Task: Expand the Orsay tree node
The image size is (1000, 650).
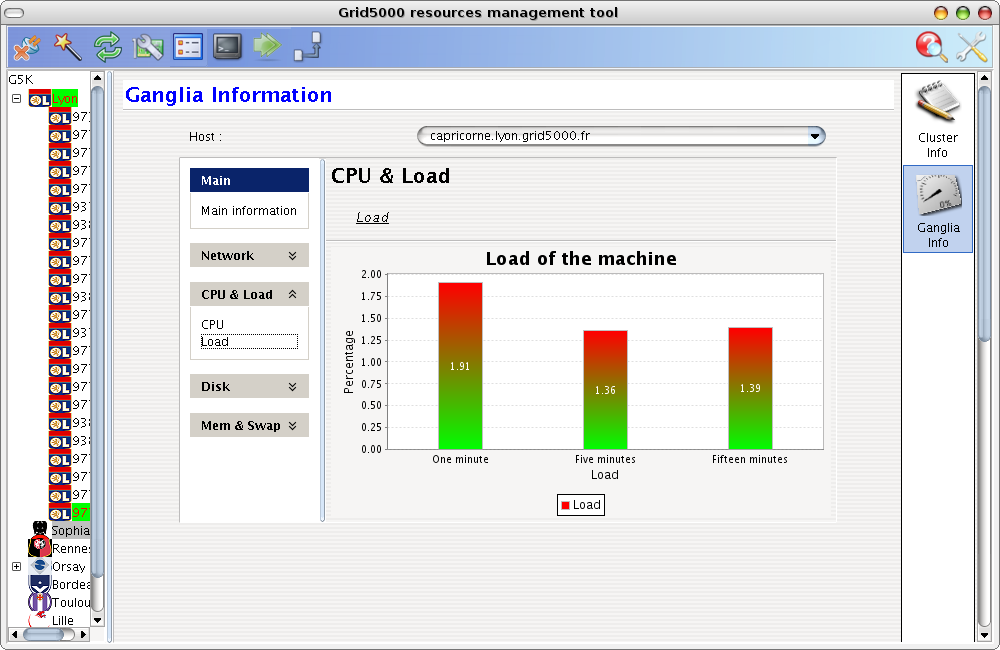Action: click(x=17, y=566)
